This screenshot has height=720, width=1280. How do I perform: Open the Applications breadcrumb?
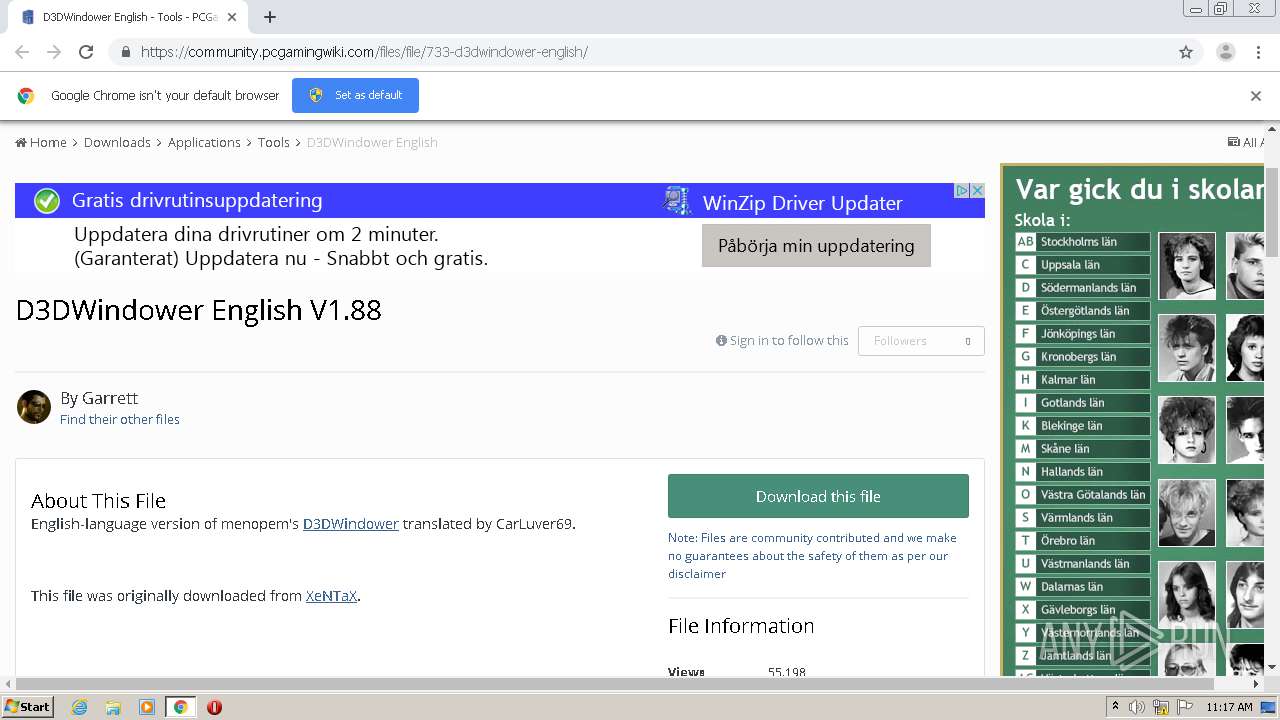pos(204,143)
